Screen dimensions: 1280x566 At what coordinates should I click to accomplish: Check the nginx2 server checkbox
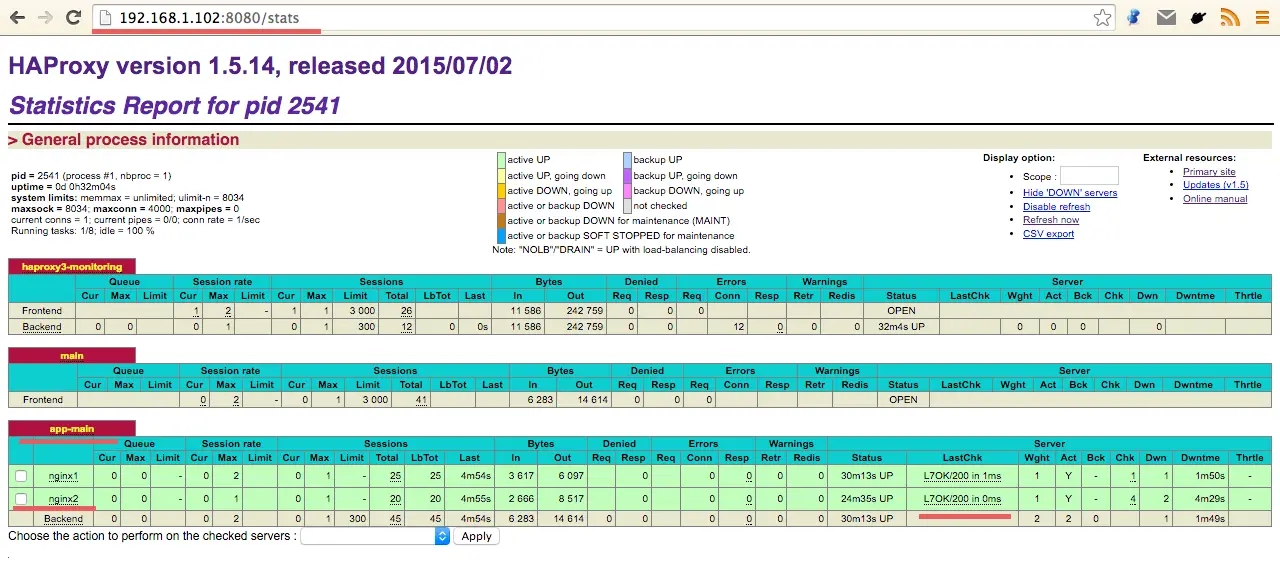pos(21,498)
